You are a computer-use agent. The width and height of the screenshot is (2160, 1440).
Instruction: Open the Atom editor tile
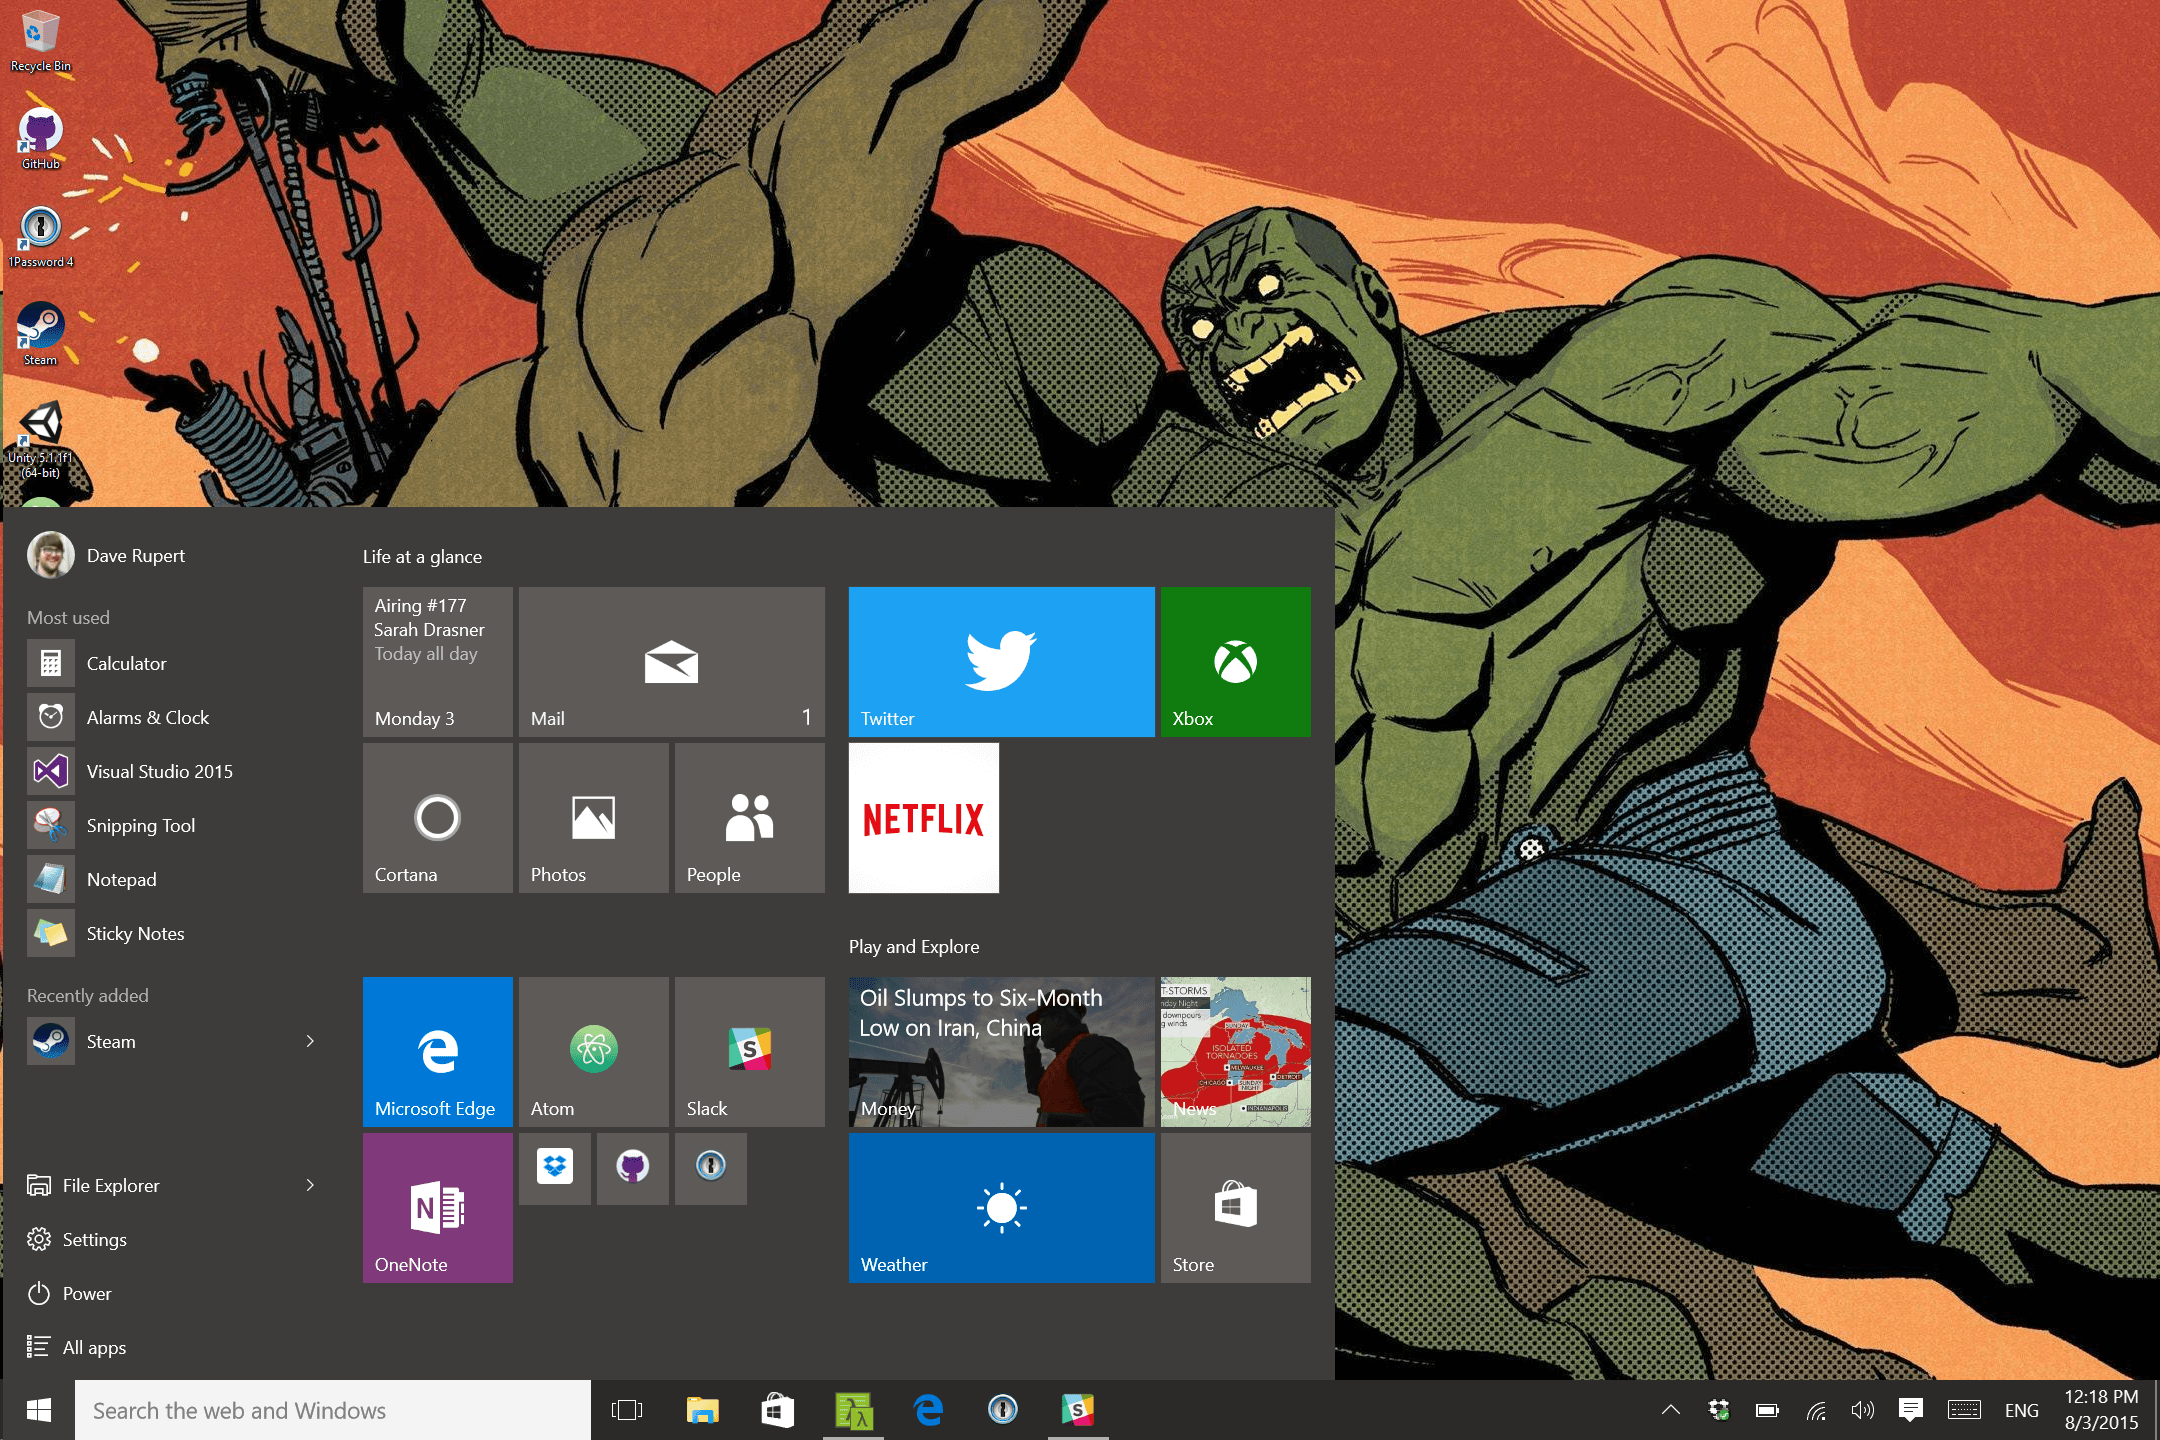coord(593,1051)
